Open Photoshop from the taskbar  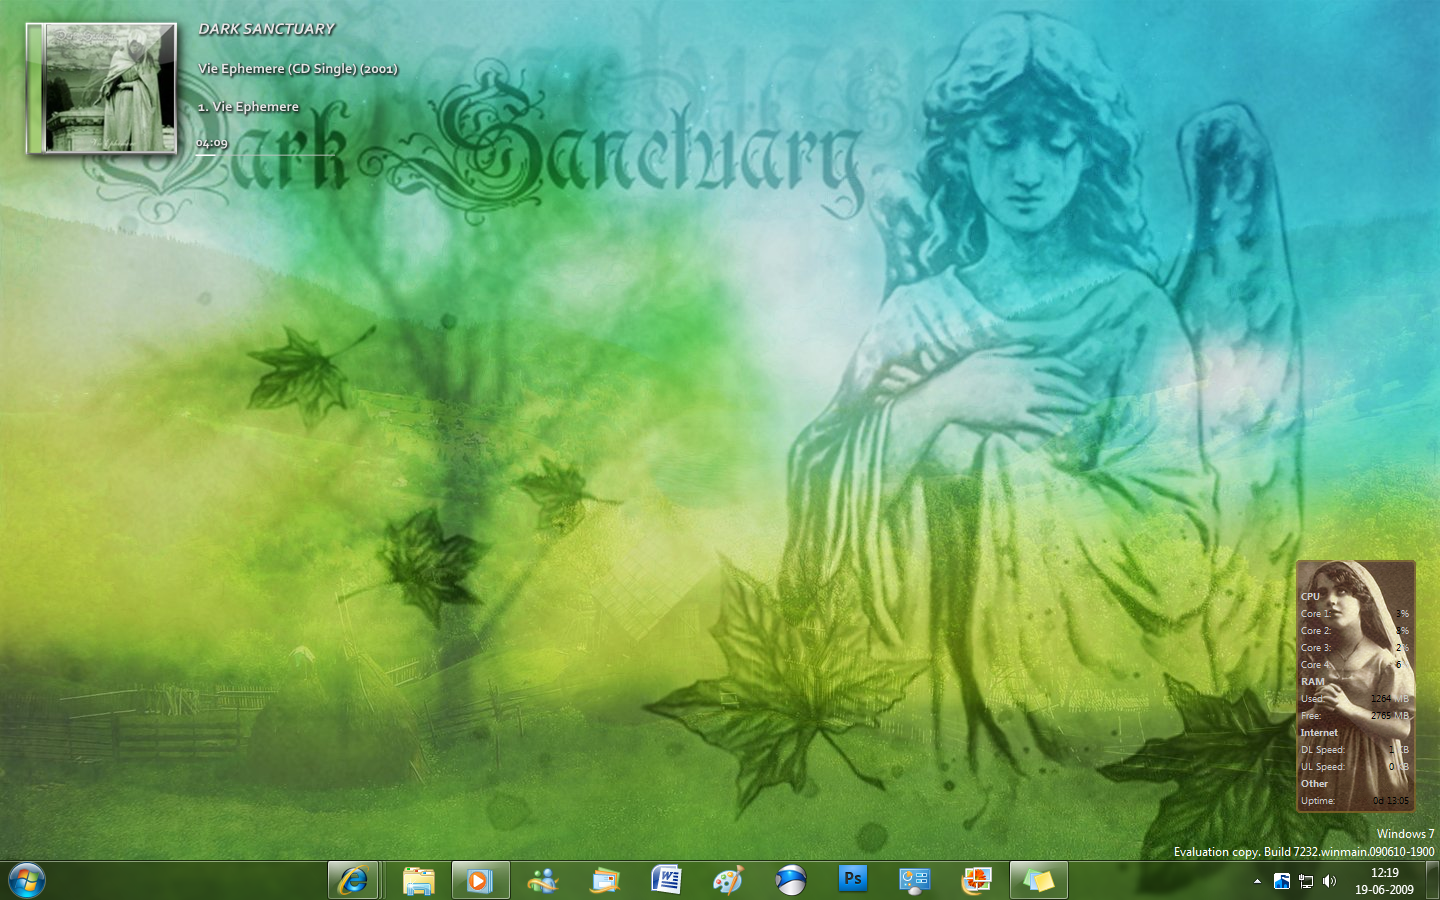[853, 879]
